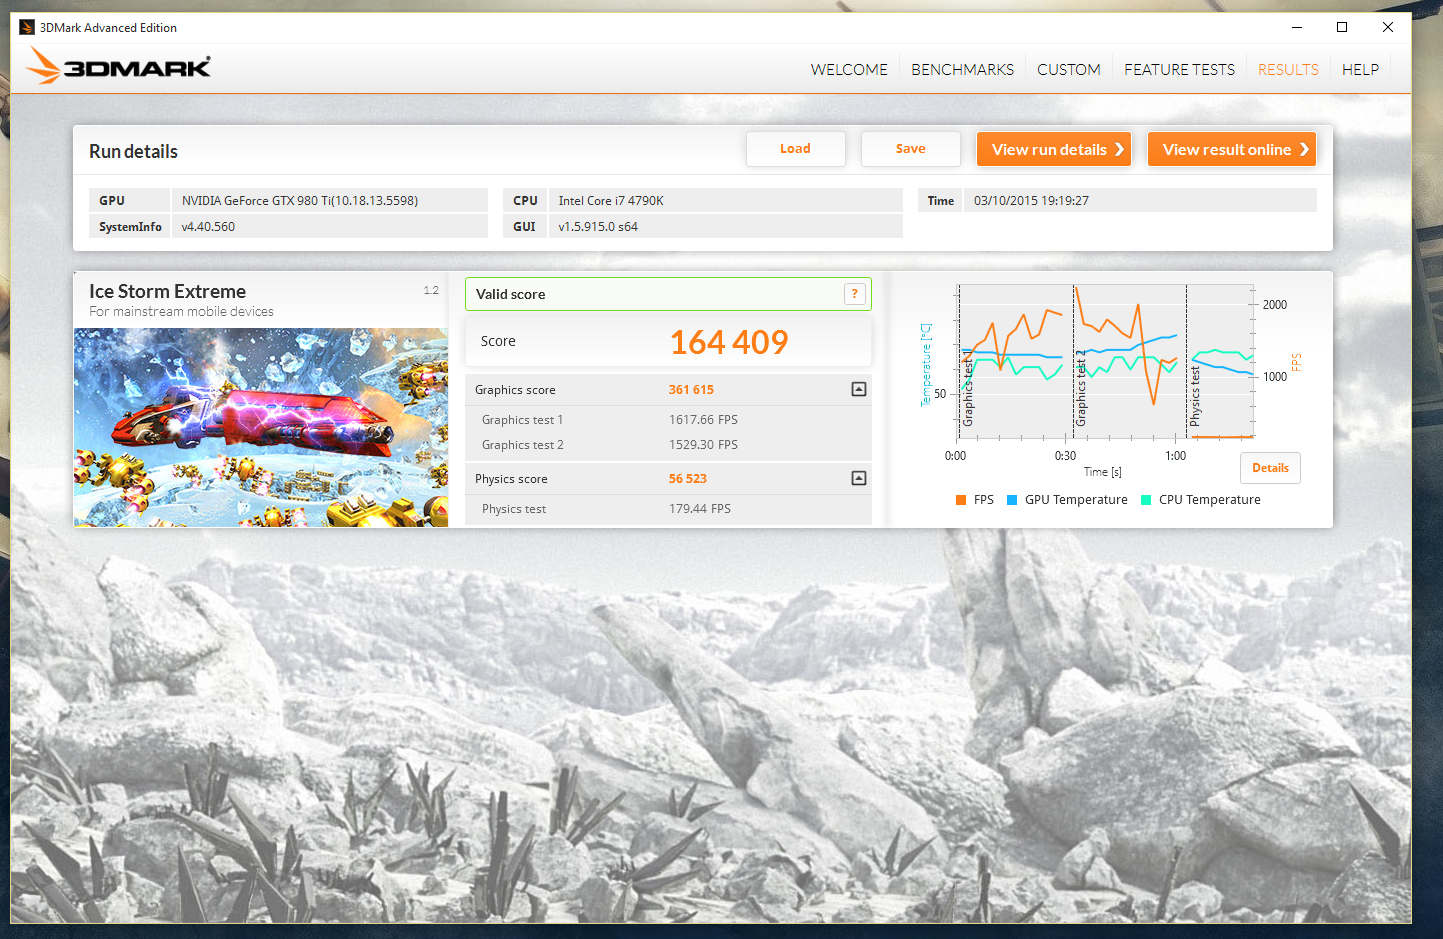Minimize the 3DMark window
This screenshot has width=1443, height=939.
point(1297,27)
